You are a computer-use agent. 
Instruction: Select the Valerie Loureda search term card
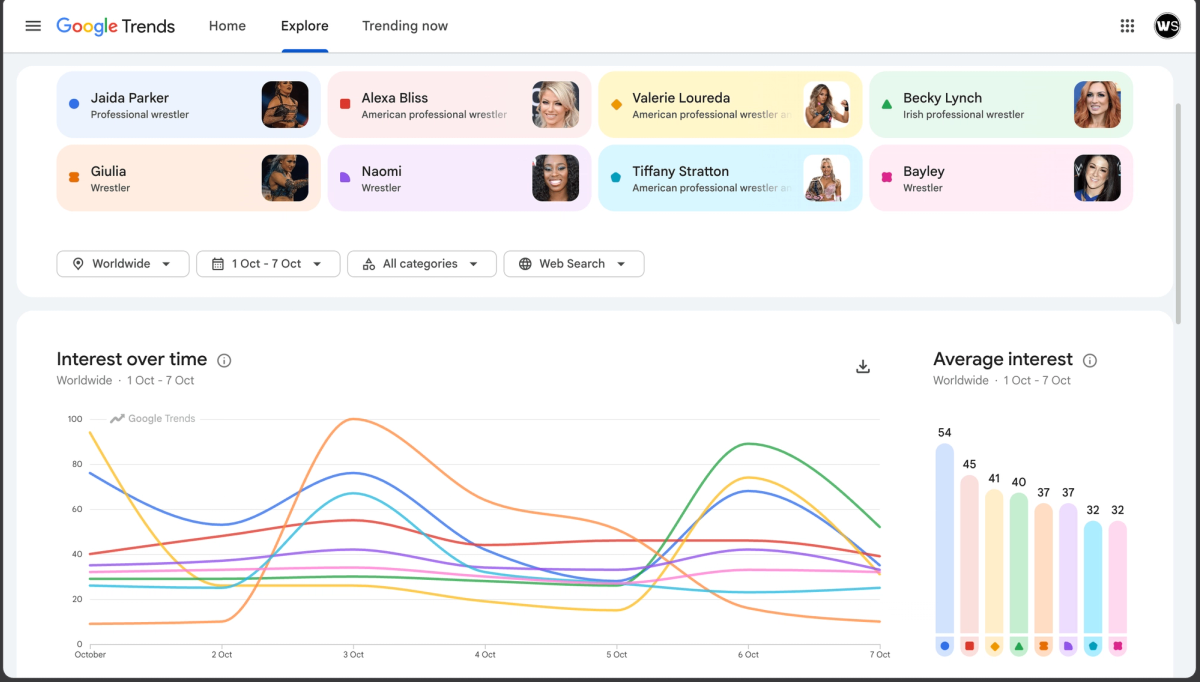[730, 105]
